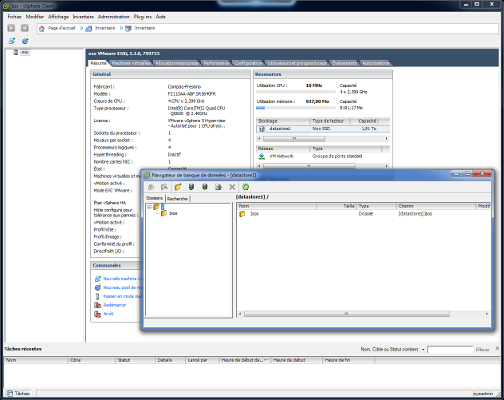Click the tasks filter text input field
This screenshot has width=504, height=400.
450,350
